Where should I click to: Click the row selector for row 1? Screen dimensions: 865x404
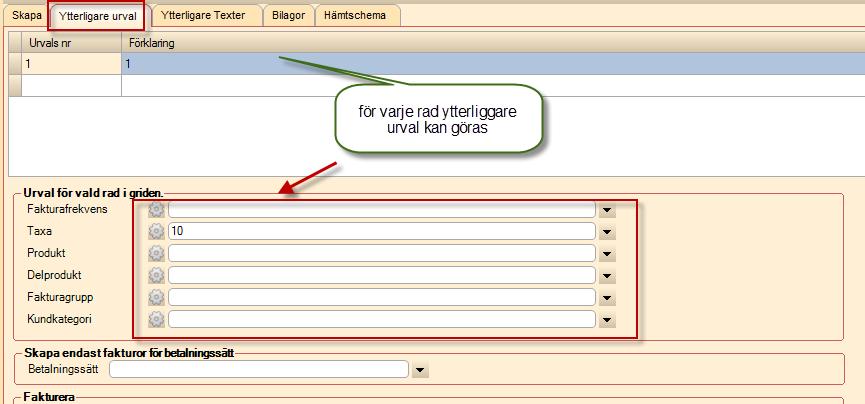tap(15, 64)
